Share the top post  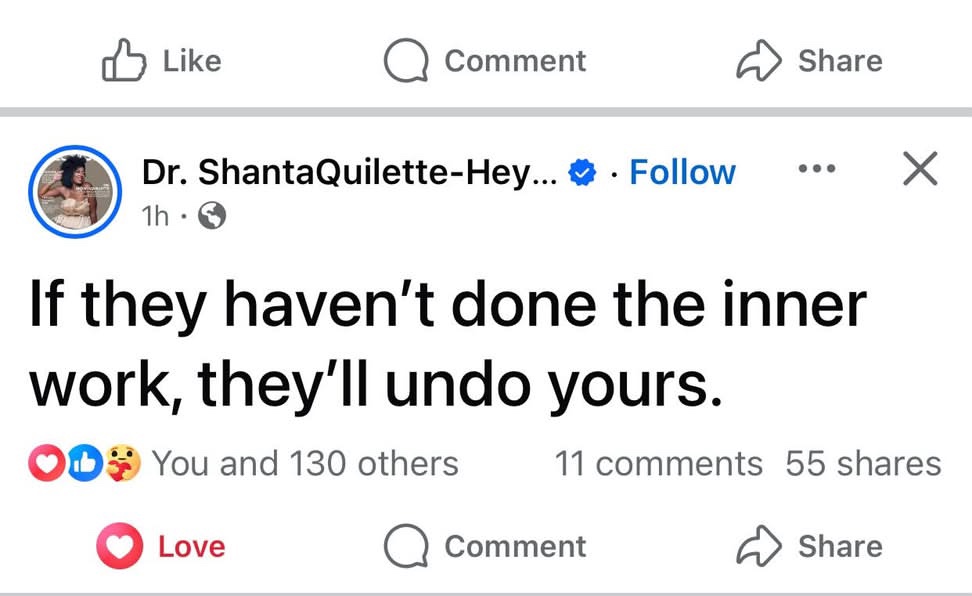pyautogui.click(x=809, y=61)
